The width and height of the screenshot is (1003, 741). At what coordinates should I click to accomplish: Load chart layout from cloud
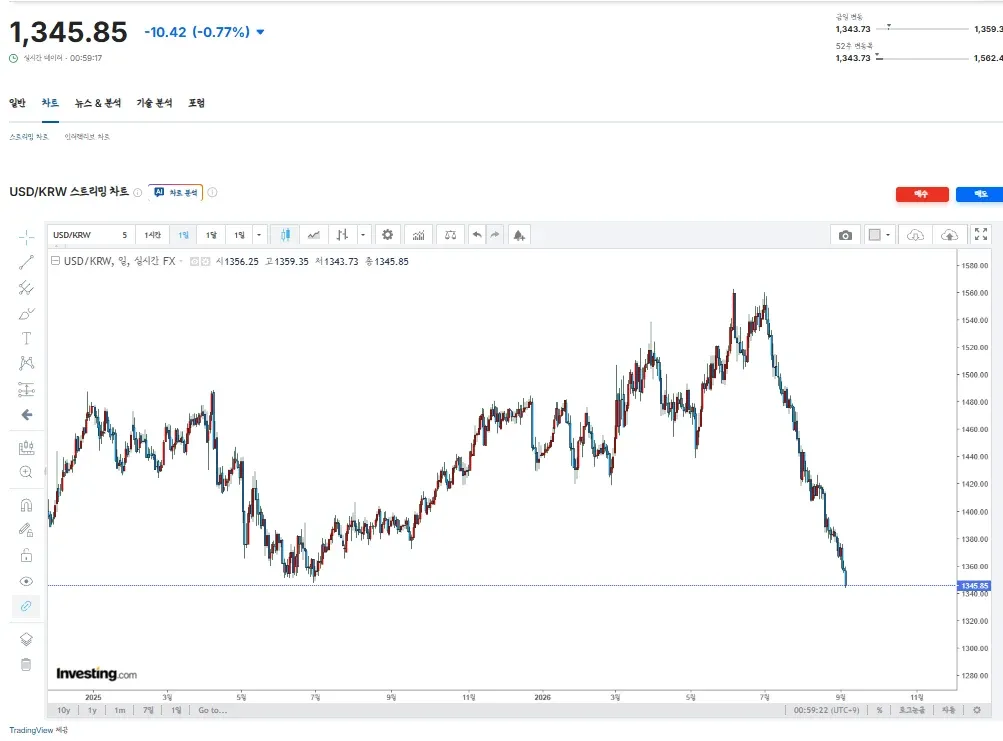915,235
